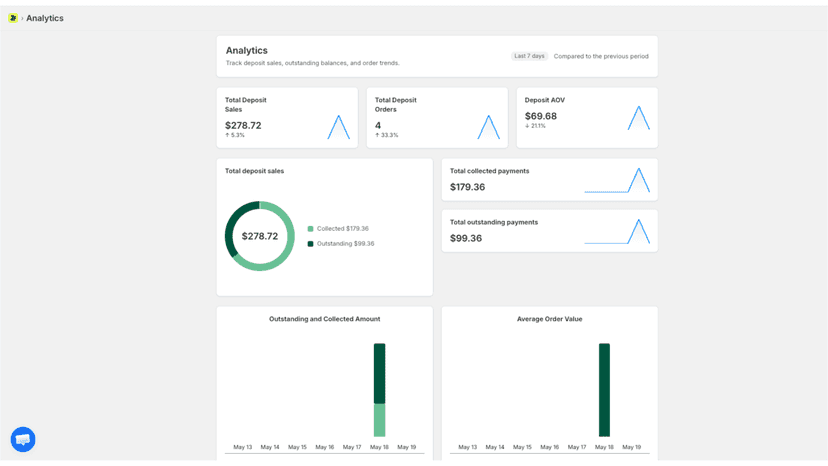828x466 pixels.
Task: Select the Last 7 days date badge
Action: pos(529,56)
